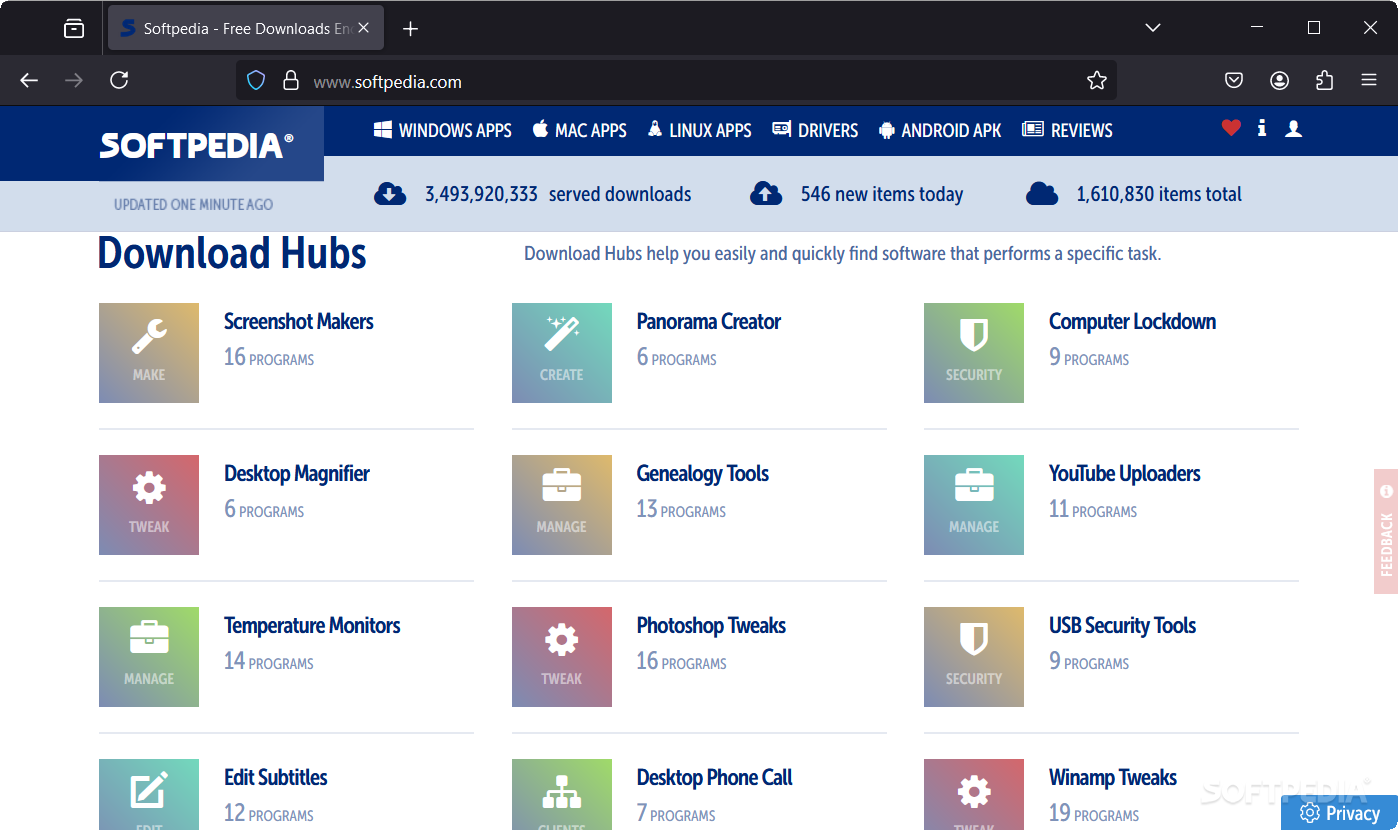This screenshot has width=1398, height=830.
Task: Click the Softpedia logo
Action: click(197, 146)
